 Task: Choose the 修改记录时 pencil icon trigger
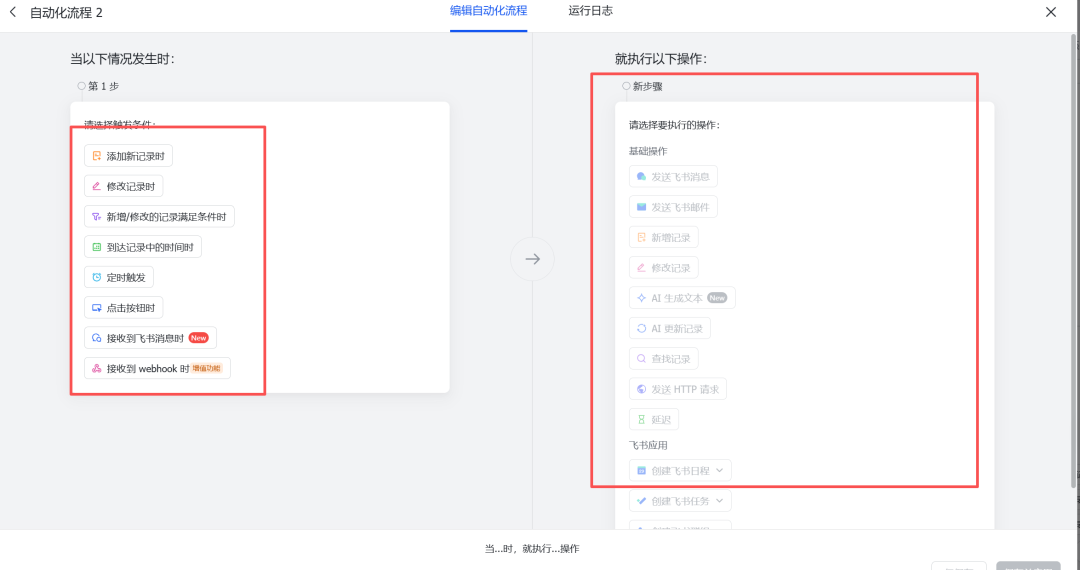pos(97,186)
